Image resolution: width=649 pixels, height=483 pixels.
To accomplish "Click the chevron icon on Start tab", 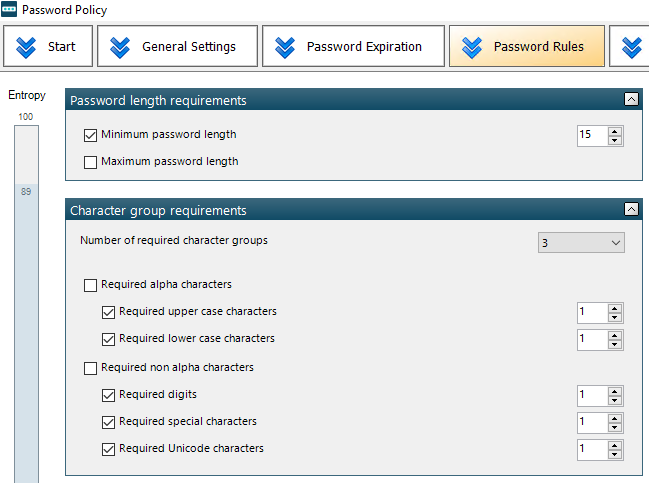I will pyautogui.click(x=26, y=47).
